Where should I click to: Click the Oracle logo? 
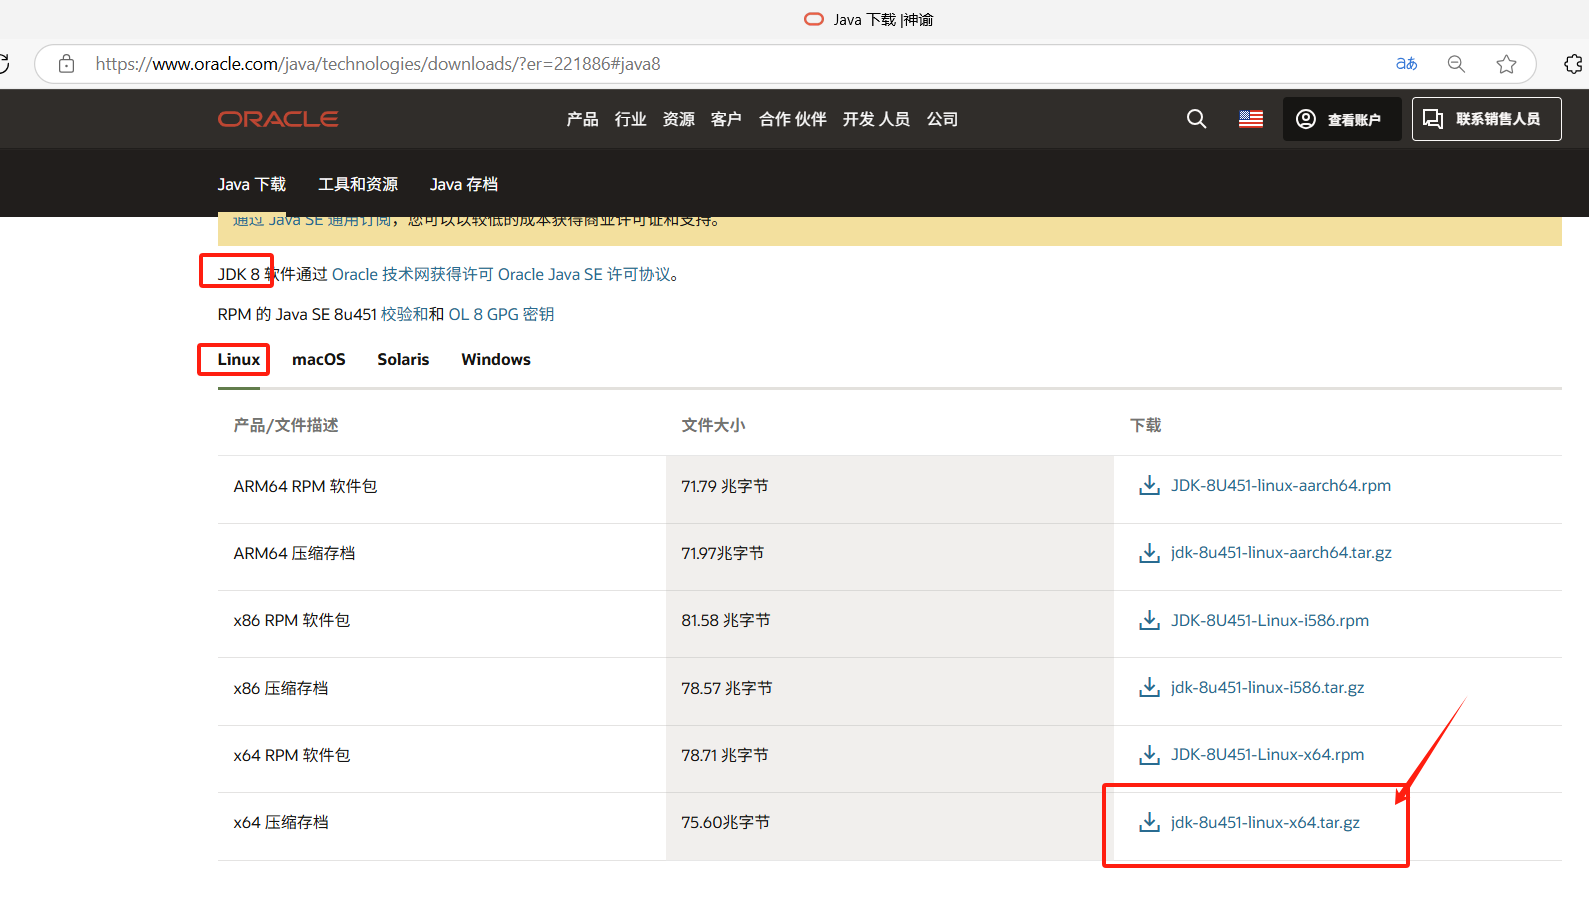278,119
